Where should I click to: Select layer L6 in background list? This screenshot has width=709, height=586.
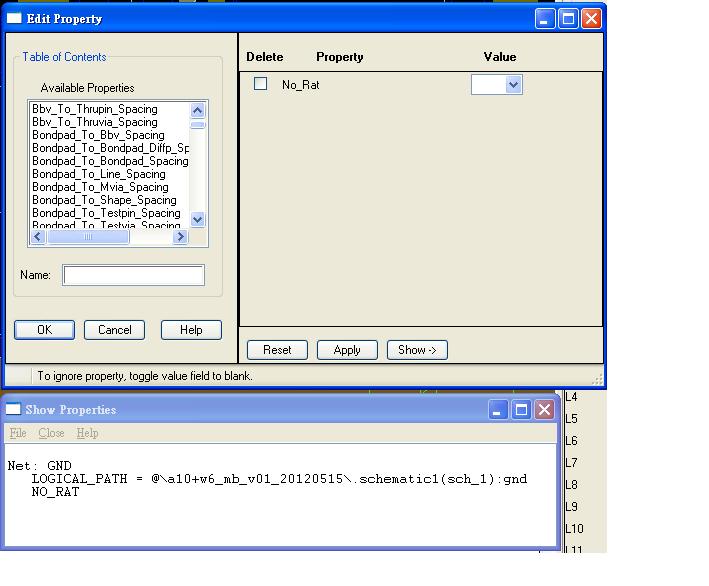[x=572, y=441]
